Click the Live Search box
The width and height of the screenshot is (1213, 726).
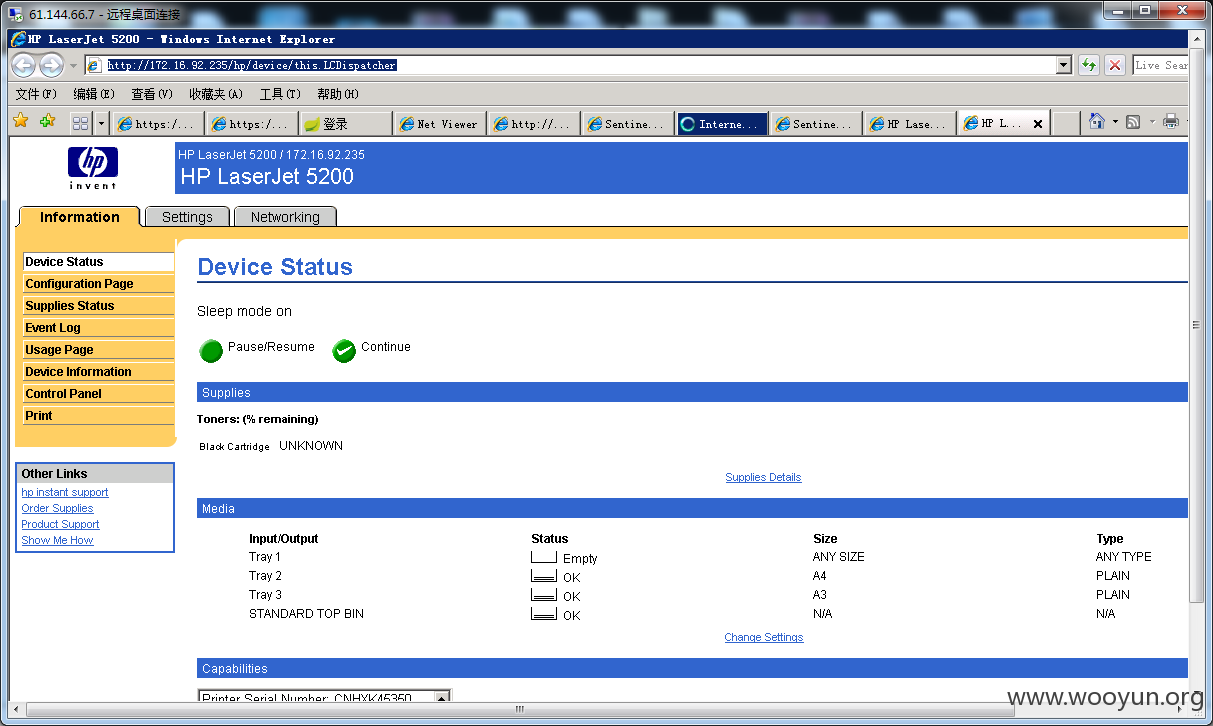pyautogui.click(x=1161, y=65)
